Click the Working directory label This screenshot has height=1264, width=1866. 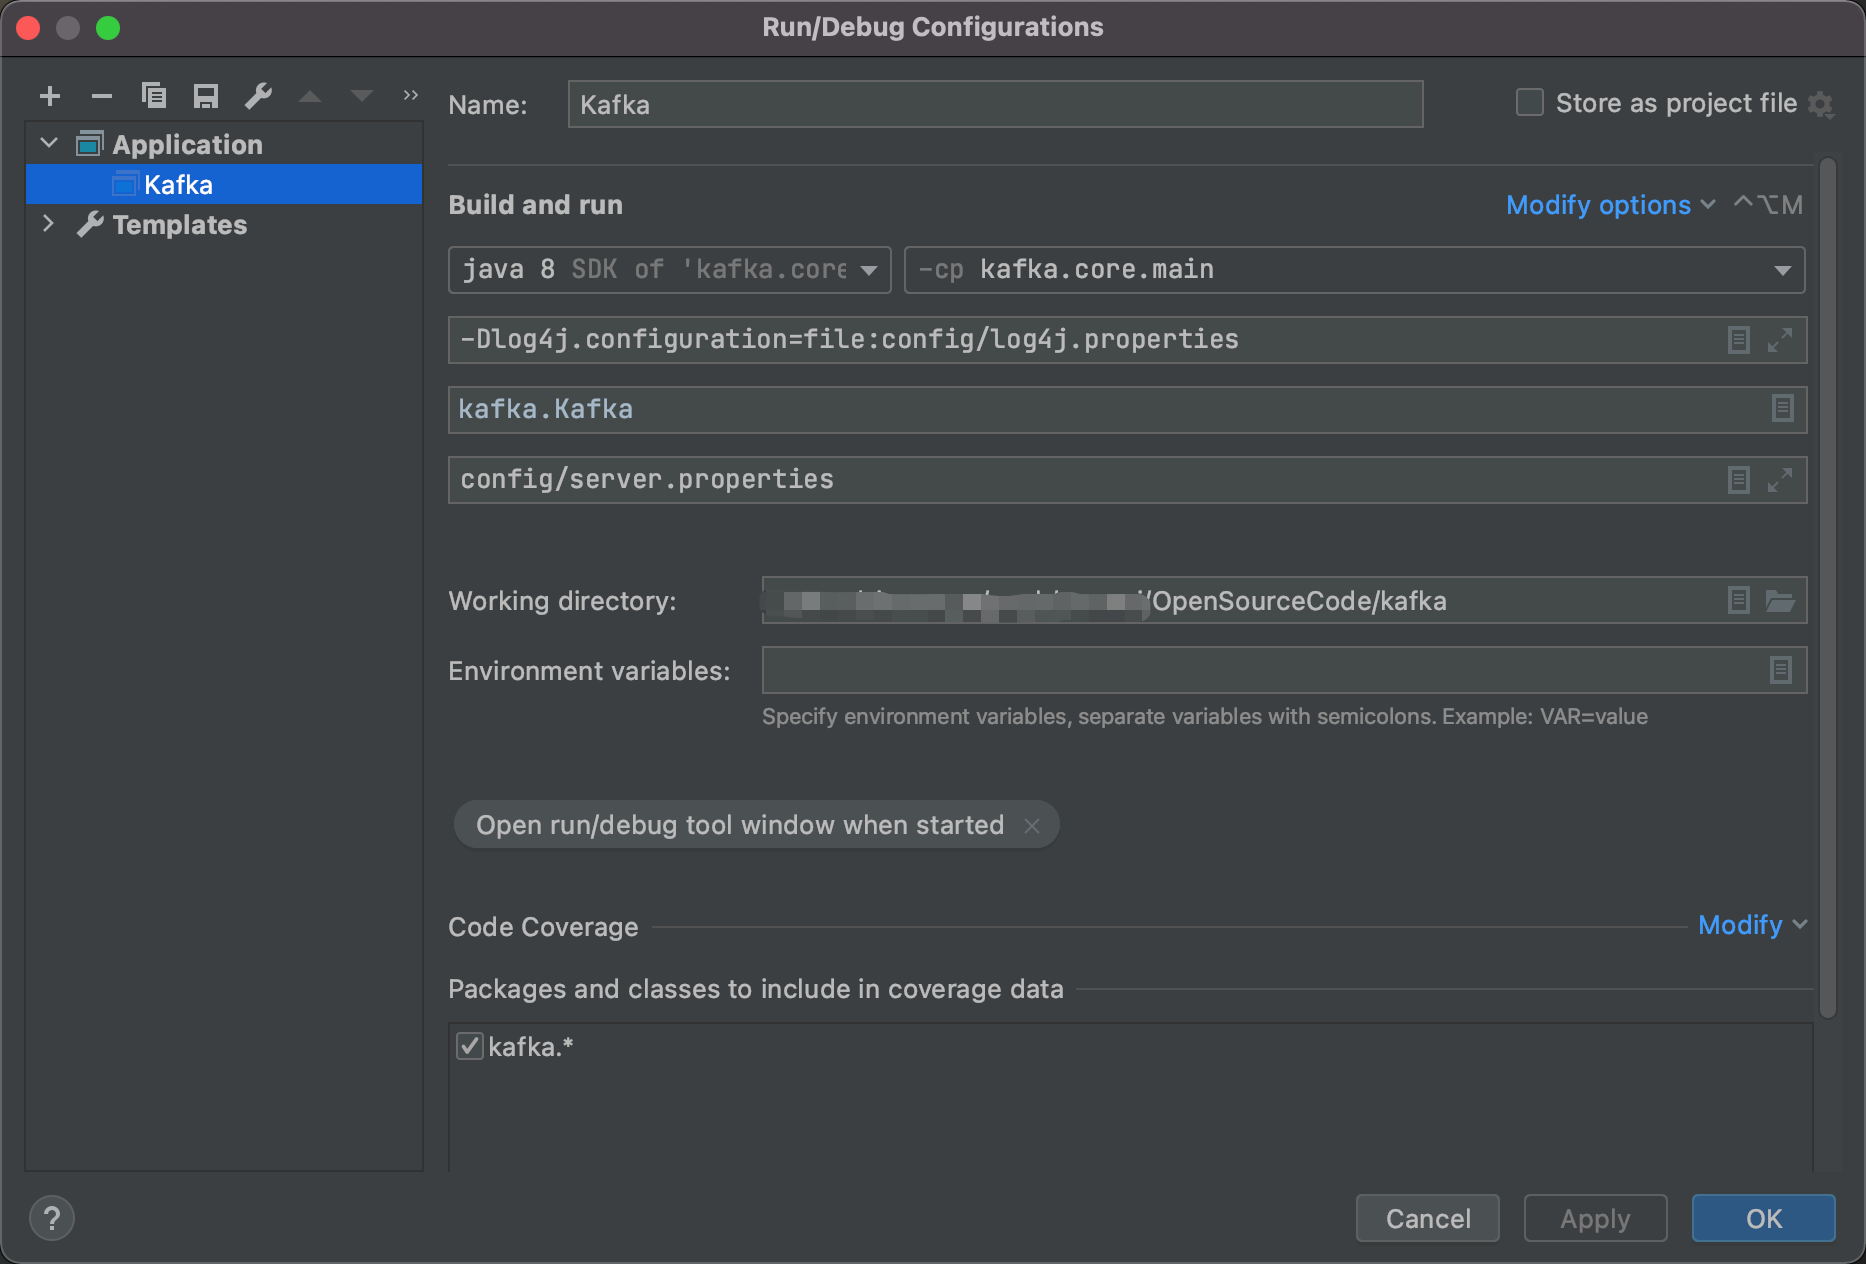point(562,601)
